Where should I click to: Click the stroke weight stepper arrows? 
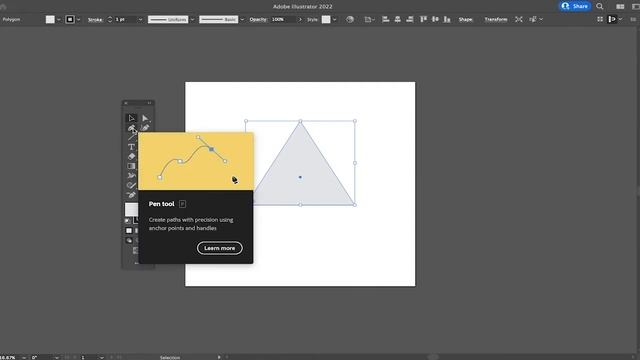click(x=109, y=20)
